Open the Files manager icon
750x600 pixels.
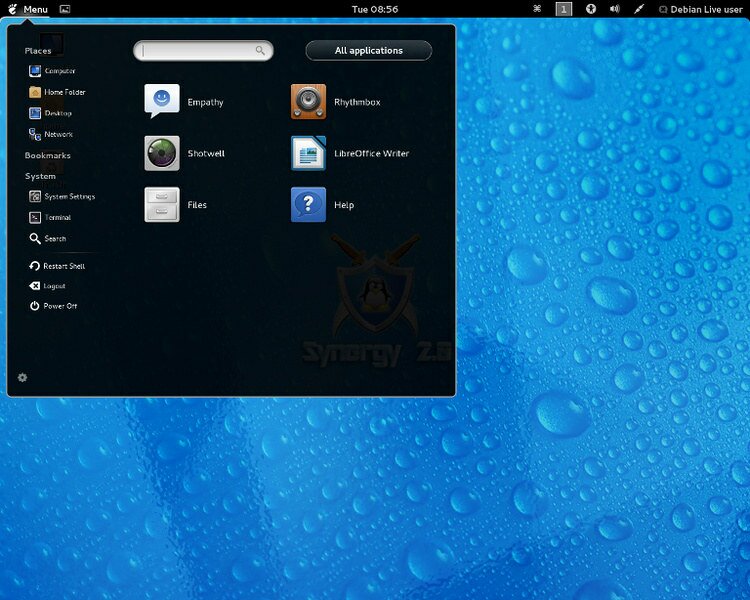(162, 205)
